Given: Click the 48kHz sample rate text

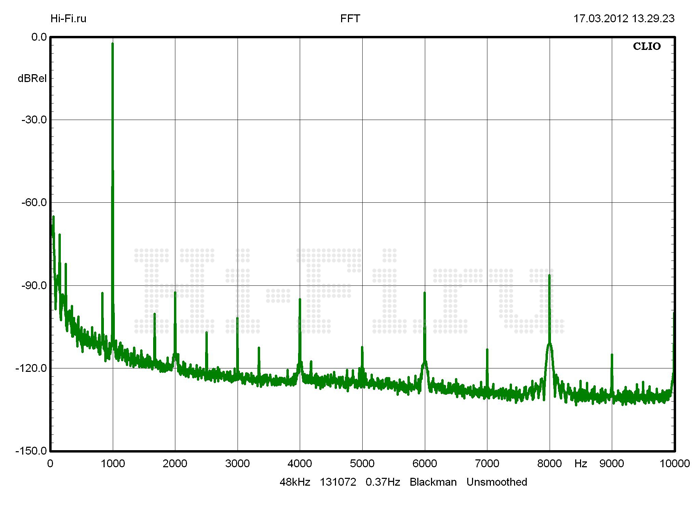Looking at the screenshot, I should click(297, 482).
